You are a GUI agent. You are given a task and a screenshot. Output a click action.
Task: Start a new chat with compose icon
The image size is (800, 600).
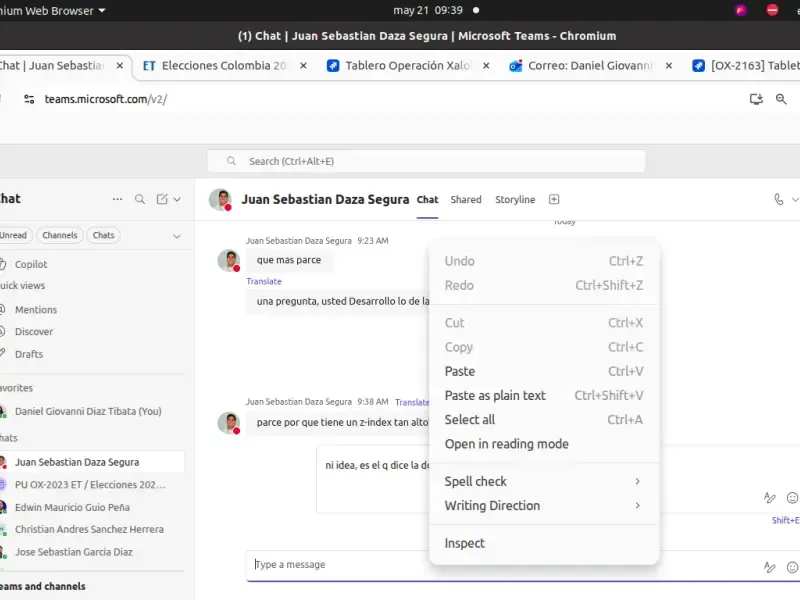[x=162, y=199]
